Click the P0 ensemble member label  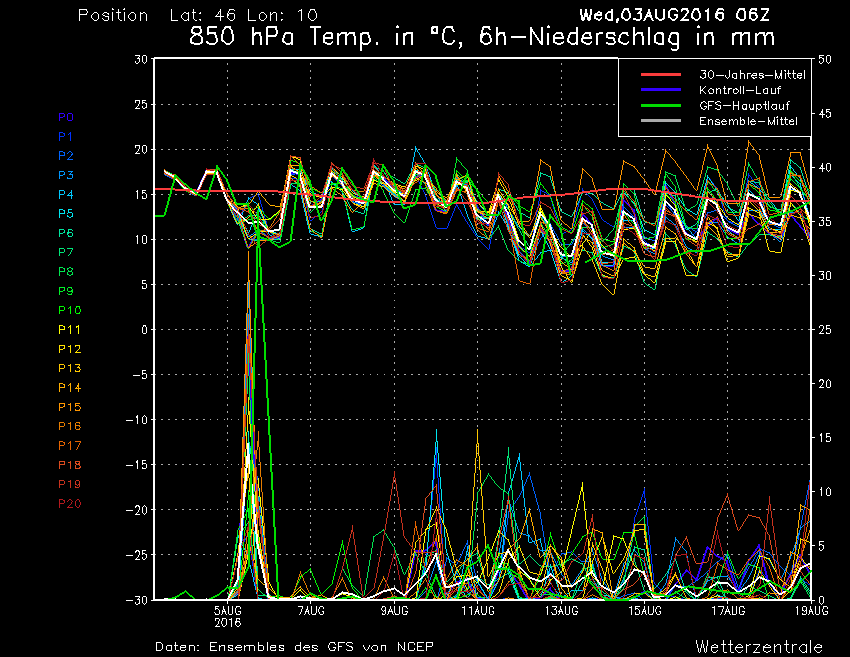(x=66, y=117)
